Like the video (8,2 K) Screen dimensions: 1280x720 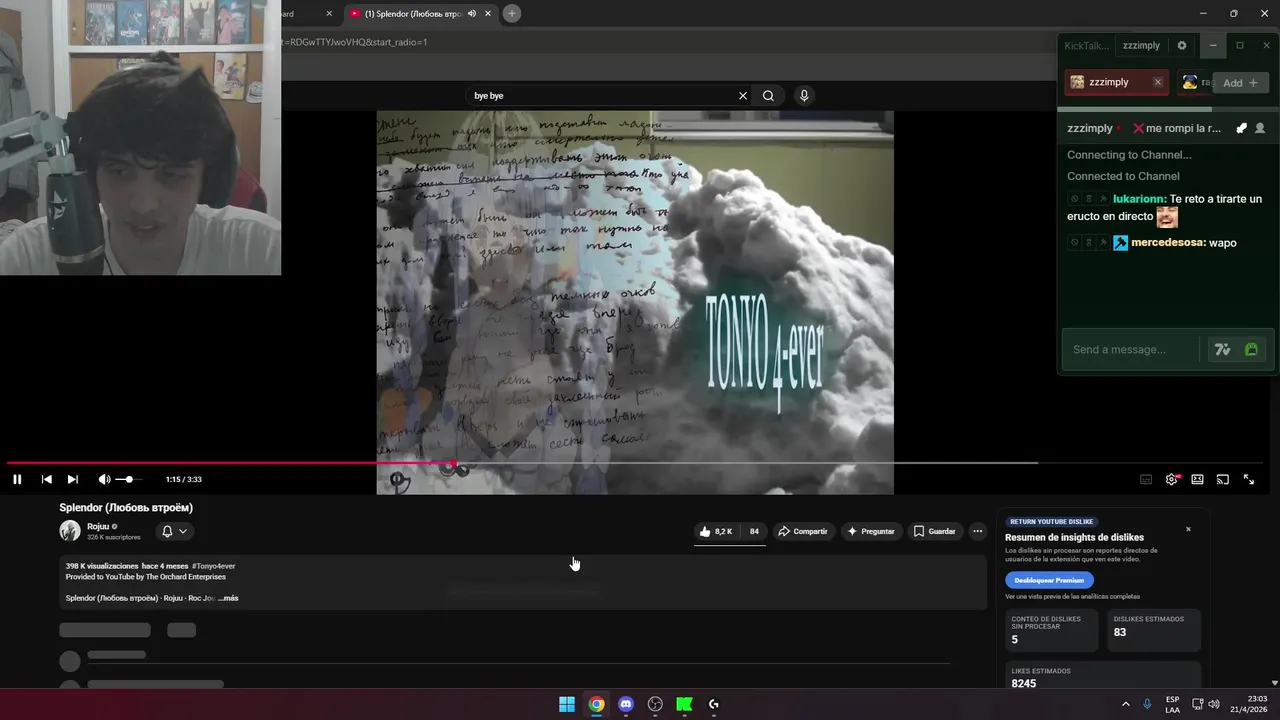pos(718,531)
